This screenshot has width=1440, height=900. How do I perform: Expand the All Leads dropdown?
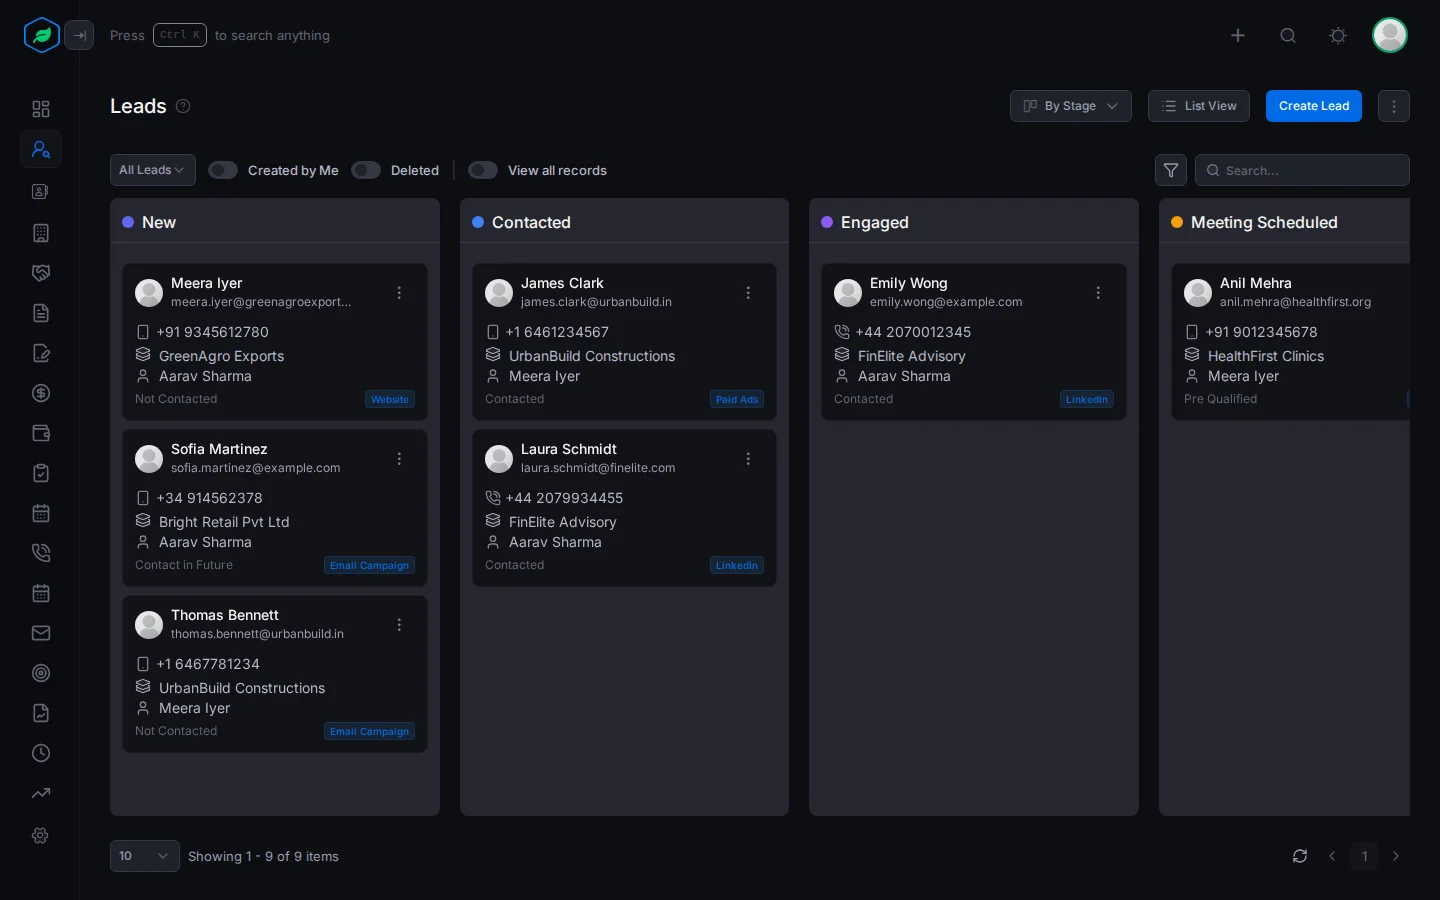coord(152,170)
